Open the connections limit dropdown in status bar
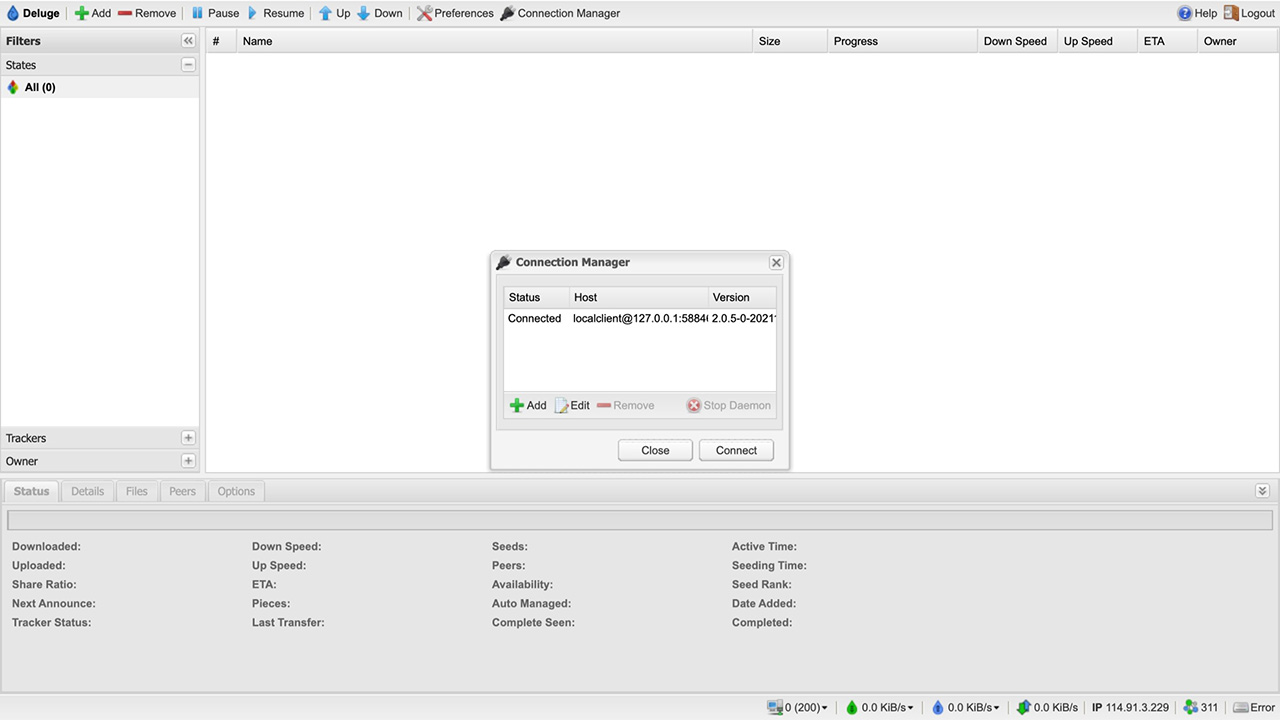Screen dimensions: 1280x720 click(798, 707)
